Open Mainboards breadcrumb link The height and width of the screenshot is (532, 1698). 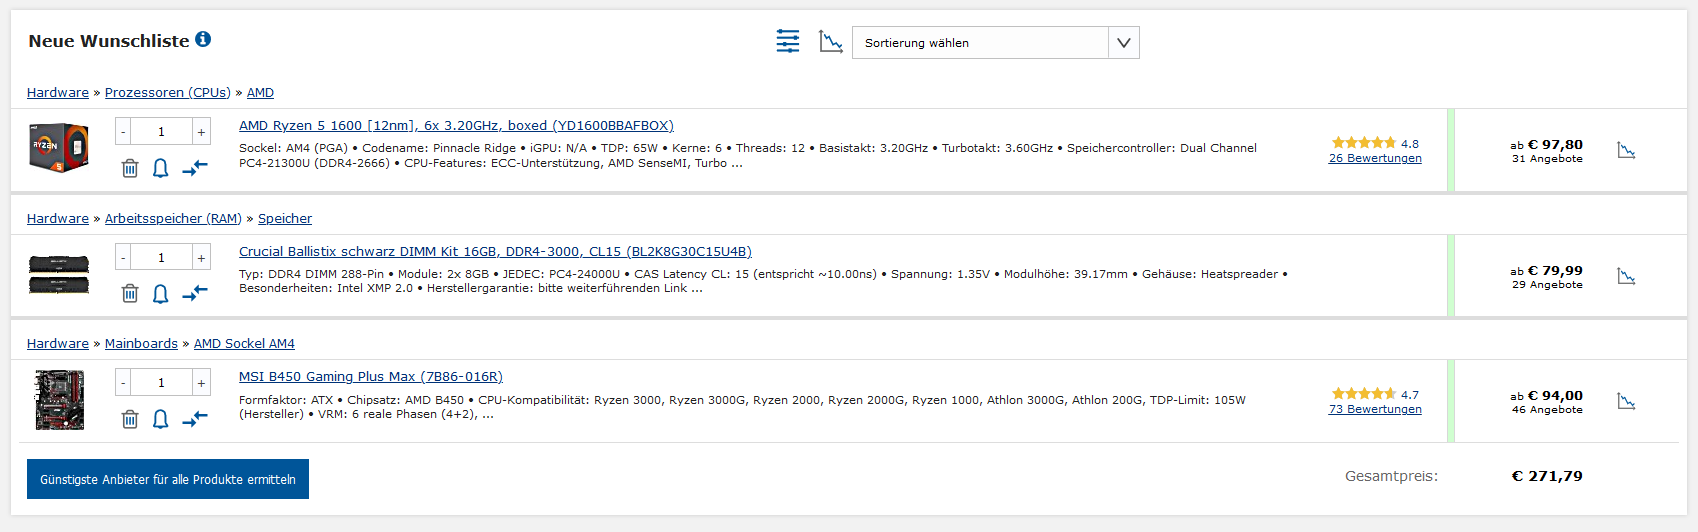click(x=141, y=344)
